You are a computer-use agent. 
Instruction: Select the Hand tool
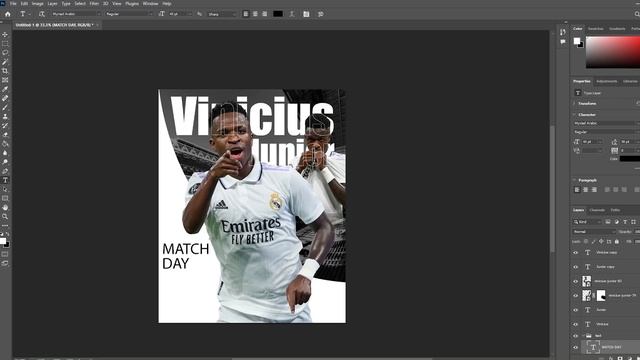click(x=5, y=207)
